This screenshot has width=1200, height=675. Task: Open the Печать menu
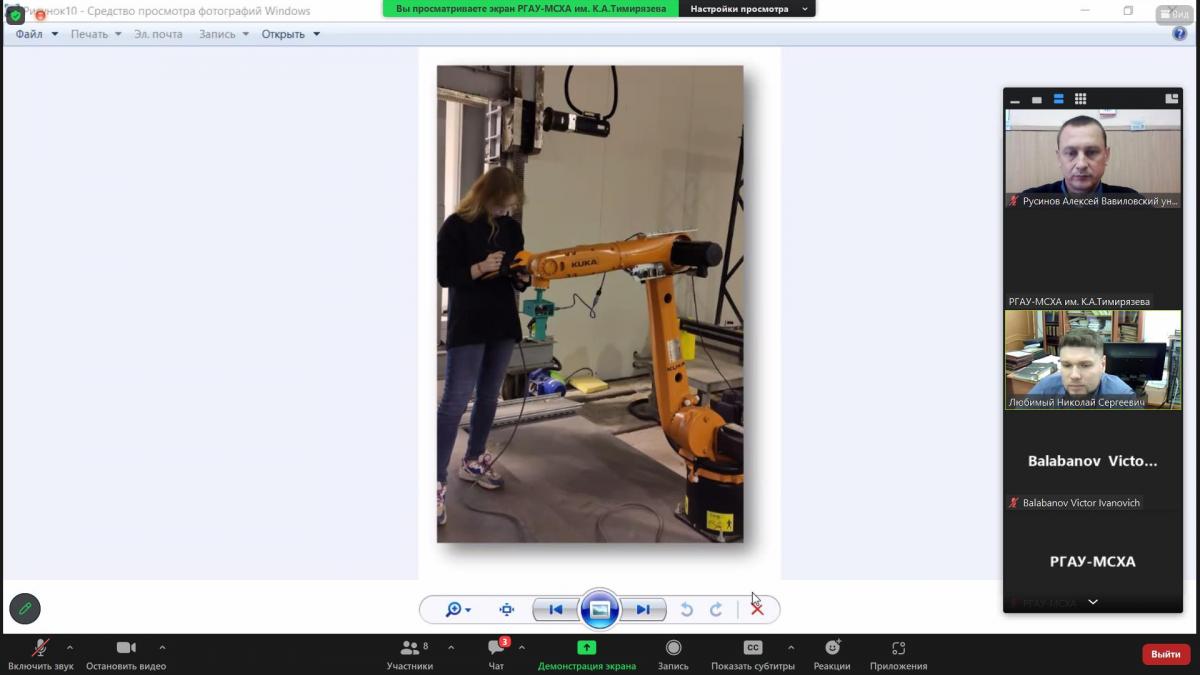tap(95, 34)
